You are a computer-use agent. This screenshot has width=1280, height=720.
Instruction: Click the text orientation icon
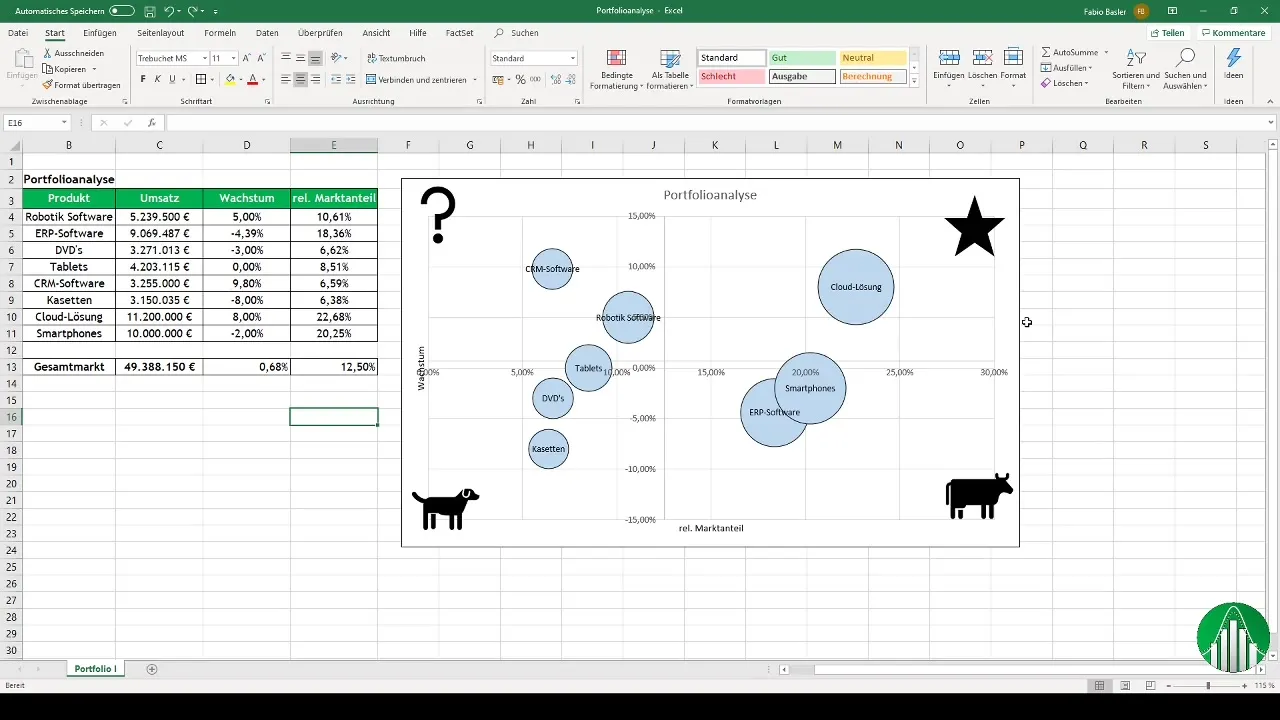tap(337, 58)
